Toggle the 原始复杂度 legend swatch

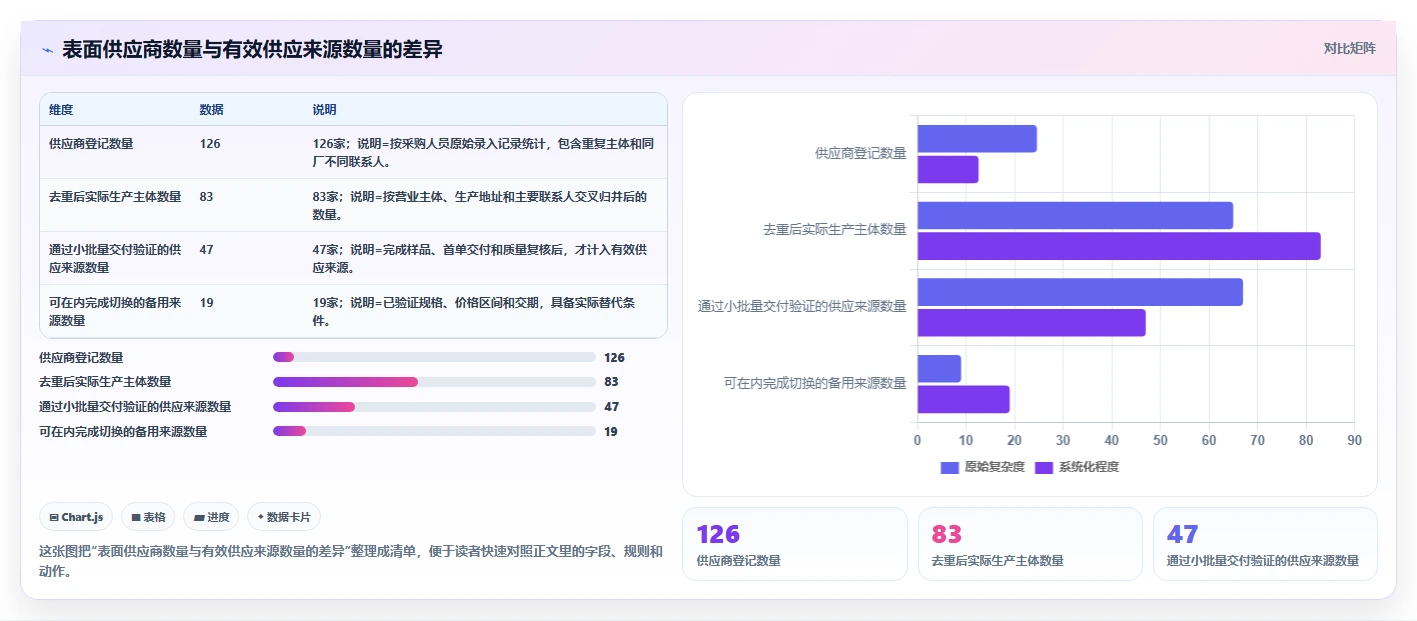click(950, 468)
